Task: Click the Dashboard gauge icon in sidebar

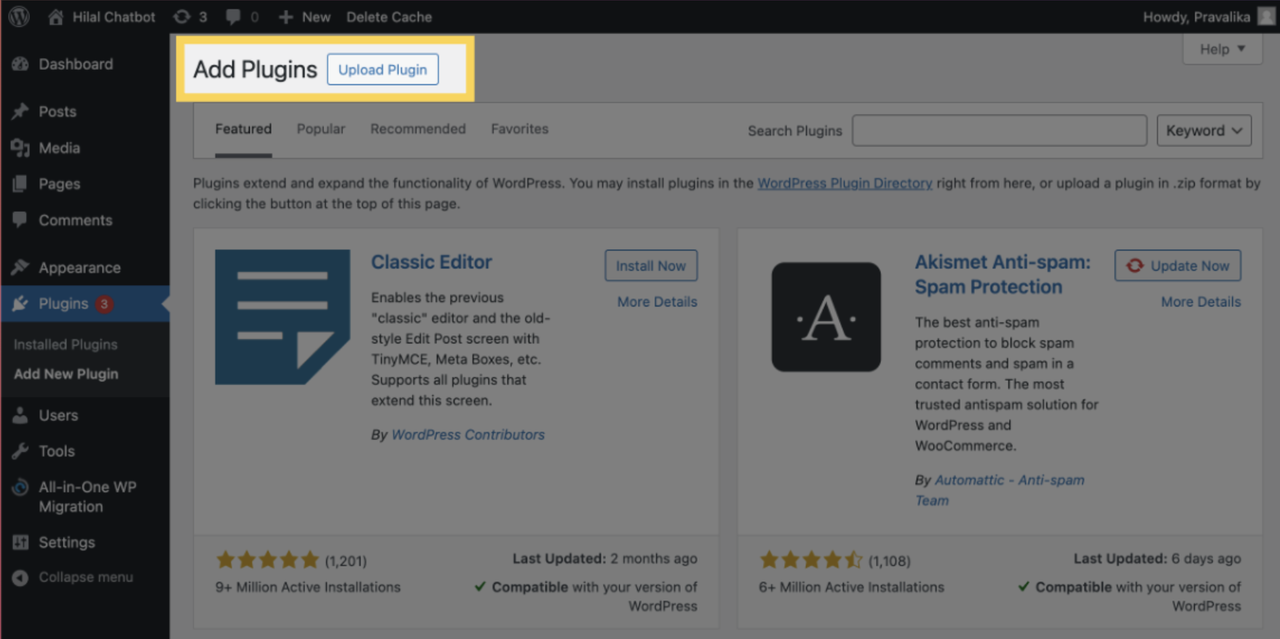Action: 20,64
